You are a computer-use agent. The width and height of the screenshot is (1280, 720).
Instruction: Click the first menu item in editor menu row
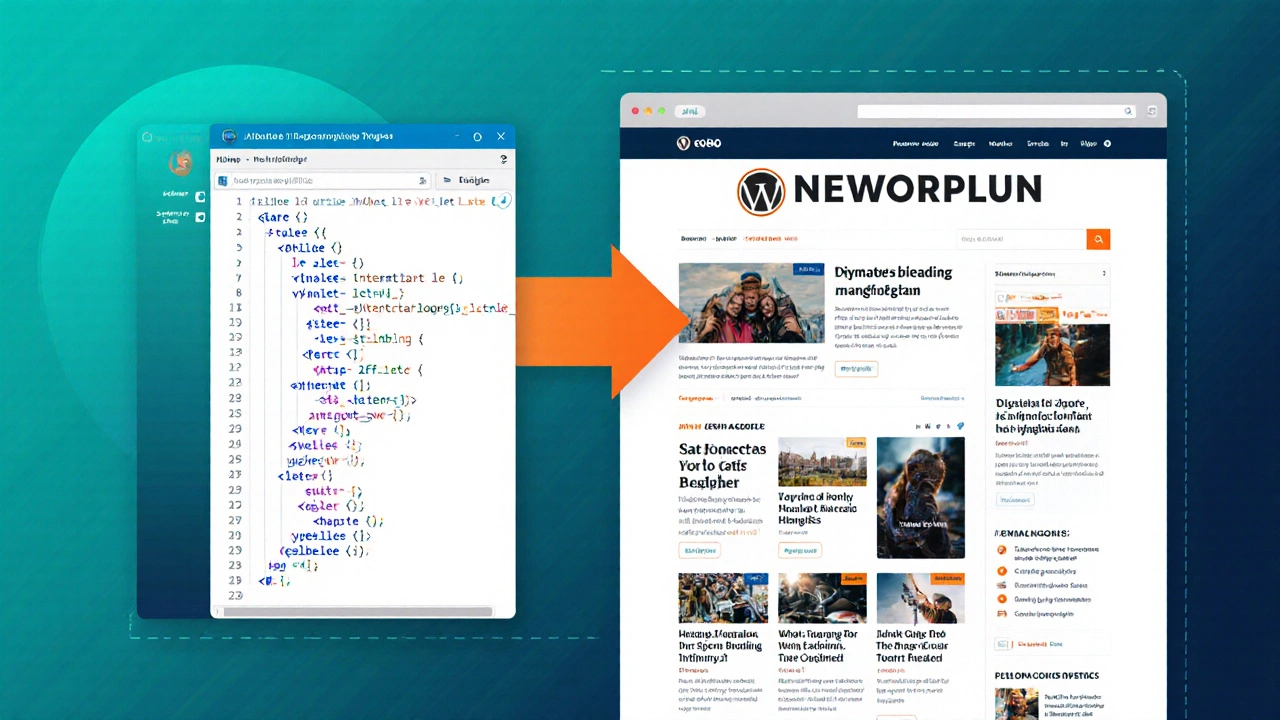[x=229, y=159]
